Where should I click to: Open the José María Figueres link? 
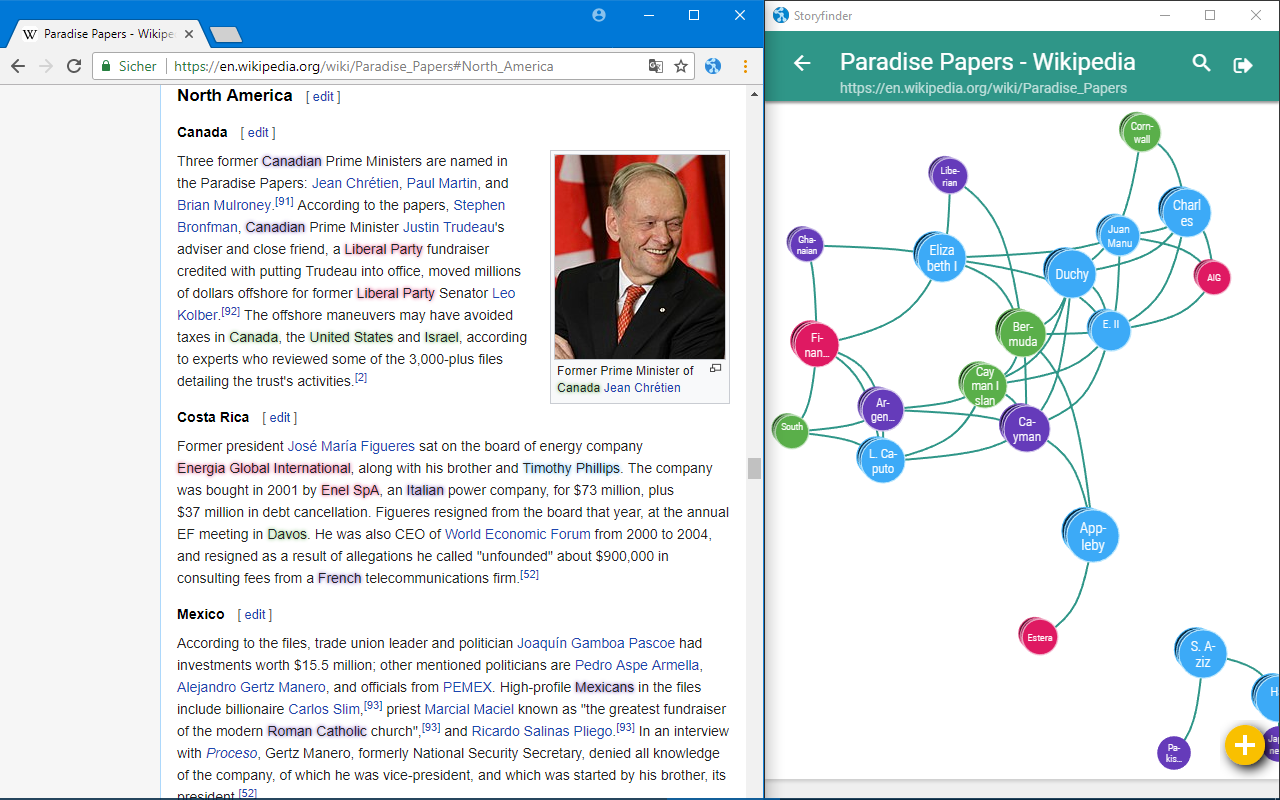(x=351, y=446)
